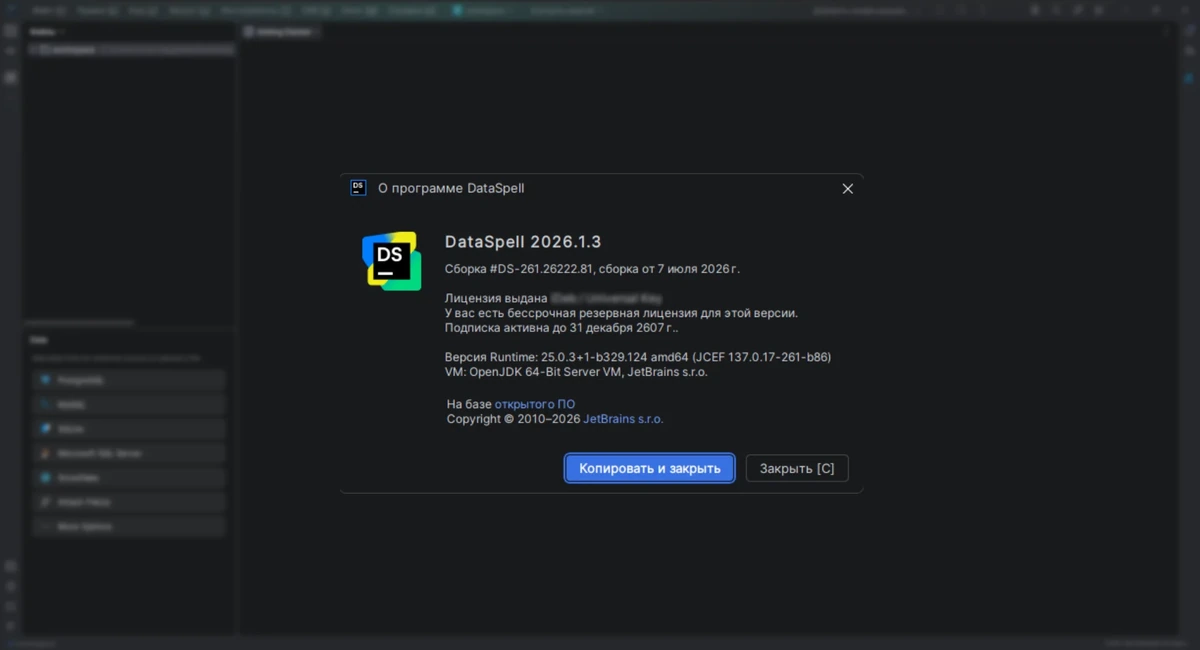The image size is (1200, 650).
Task: Click the Закрыть [C] button
Action: point(797,468)
